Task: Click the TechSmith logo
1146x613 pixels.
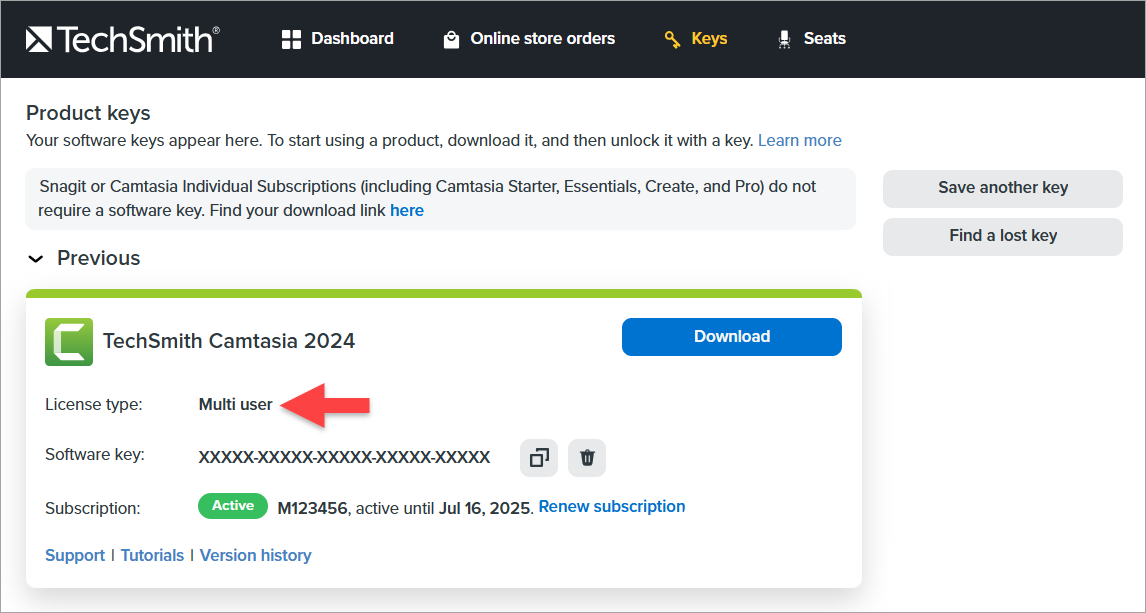Action: pos(123,39)
